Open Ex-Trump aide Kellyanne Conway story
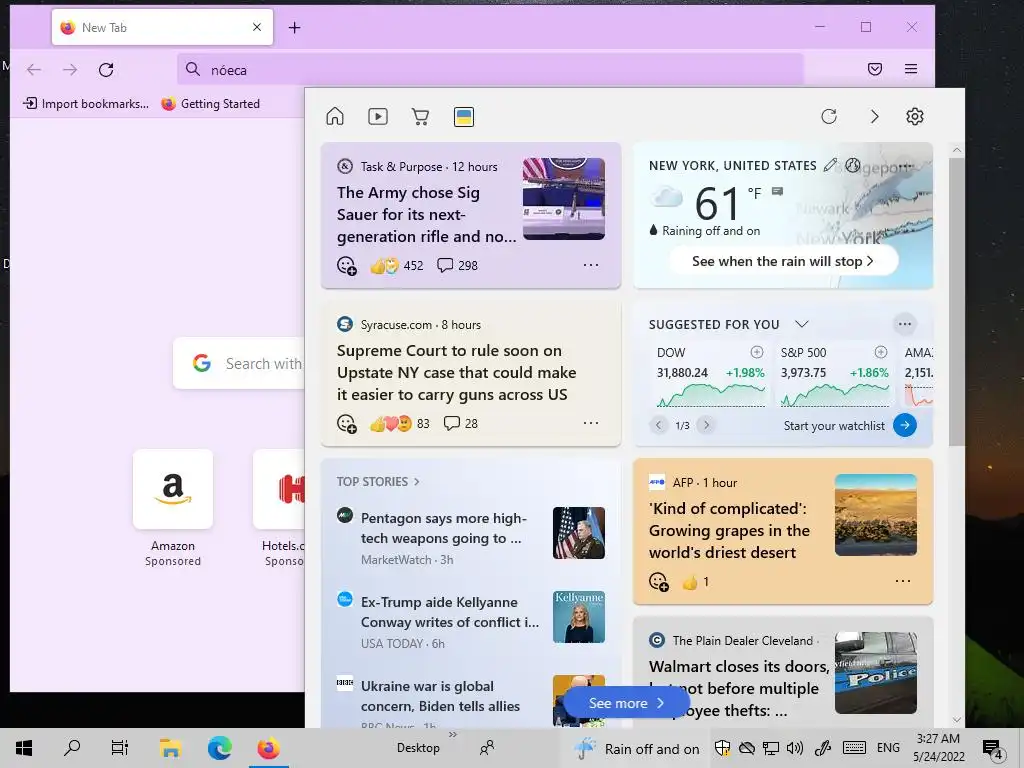The image size is (1024, 768). coord(450,612)
